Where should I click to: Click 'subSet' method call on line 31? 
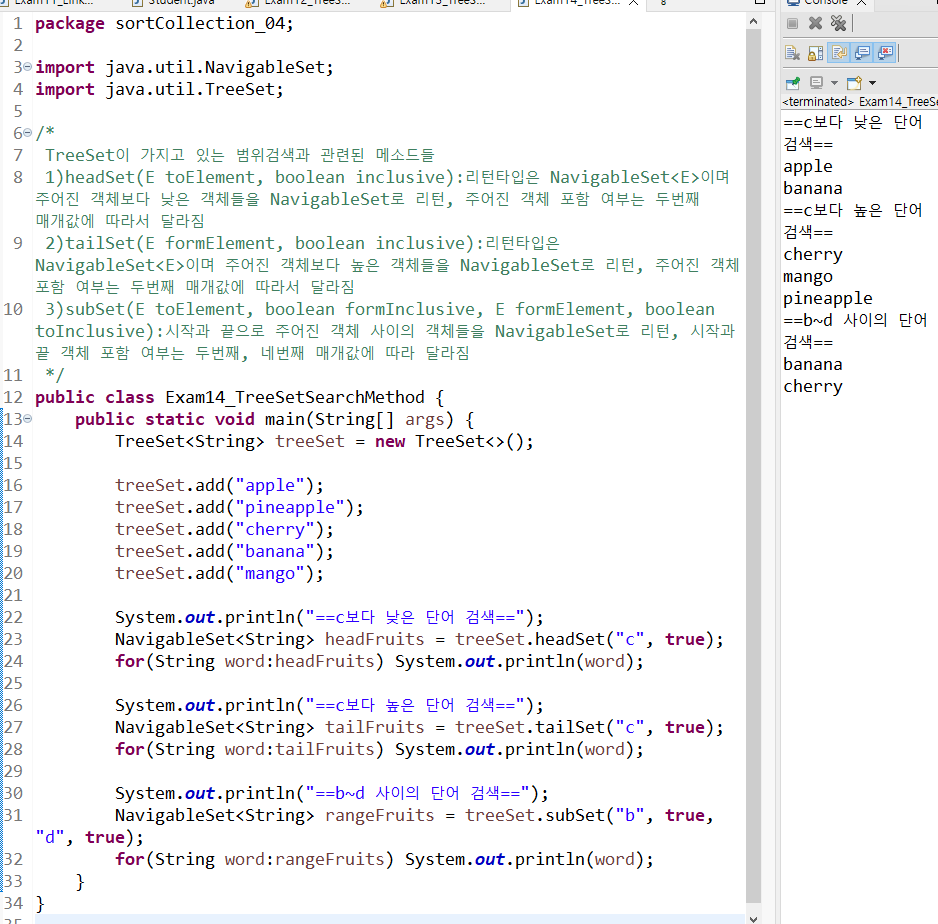575,815
